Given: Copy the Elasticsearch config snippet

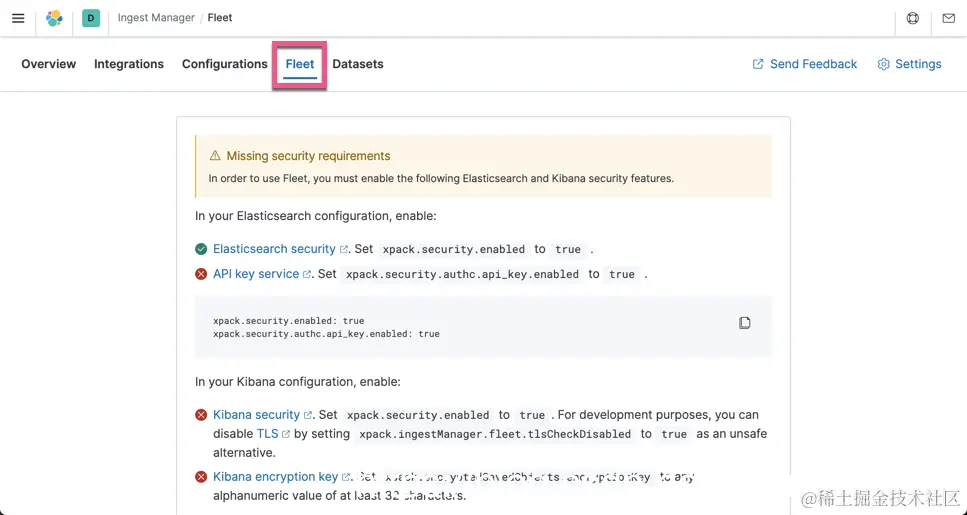Looking at the screenshot, I should point(745,323).
